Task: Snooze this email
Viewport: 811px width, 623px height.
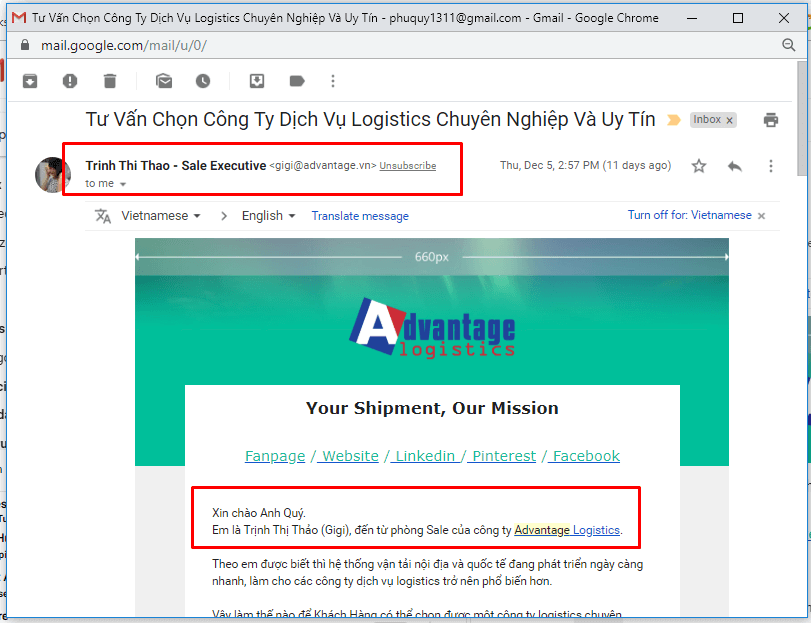Action: coord(205,81)
